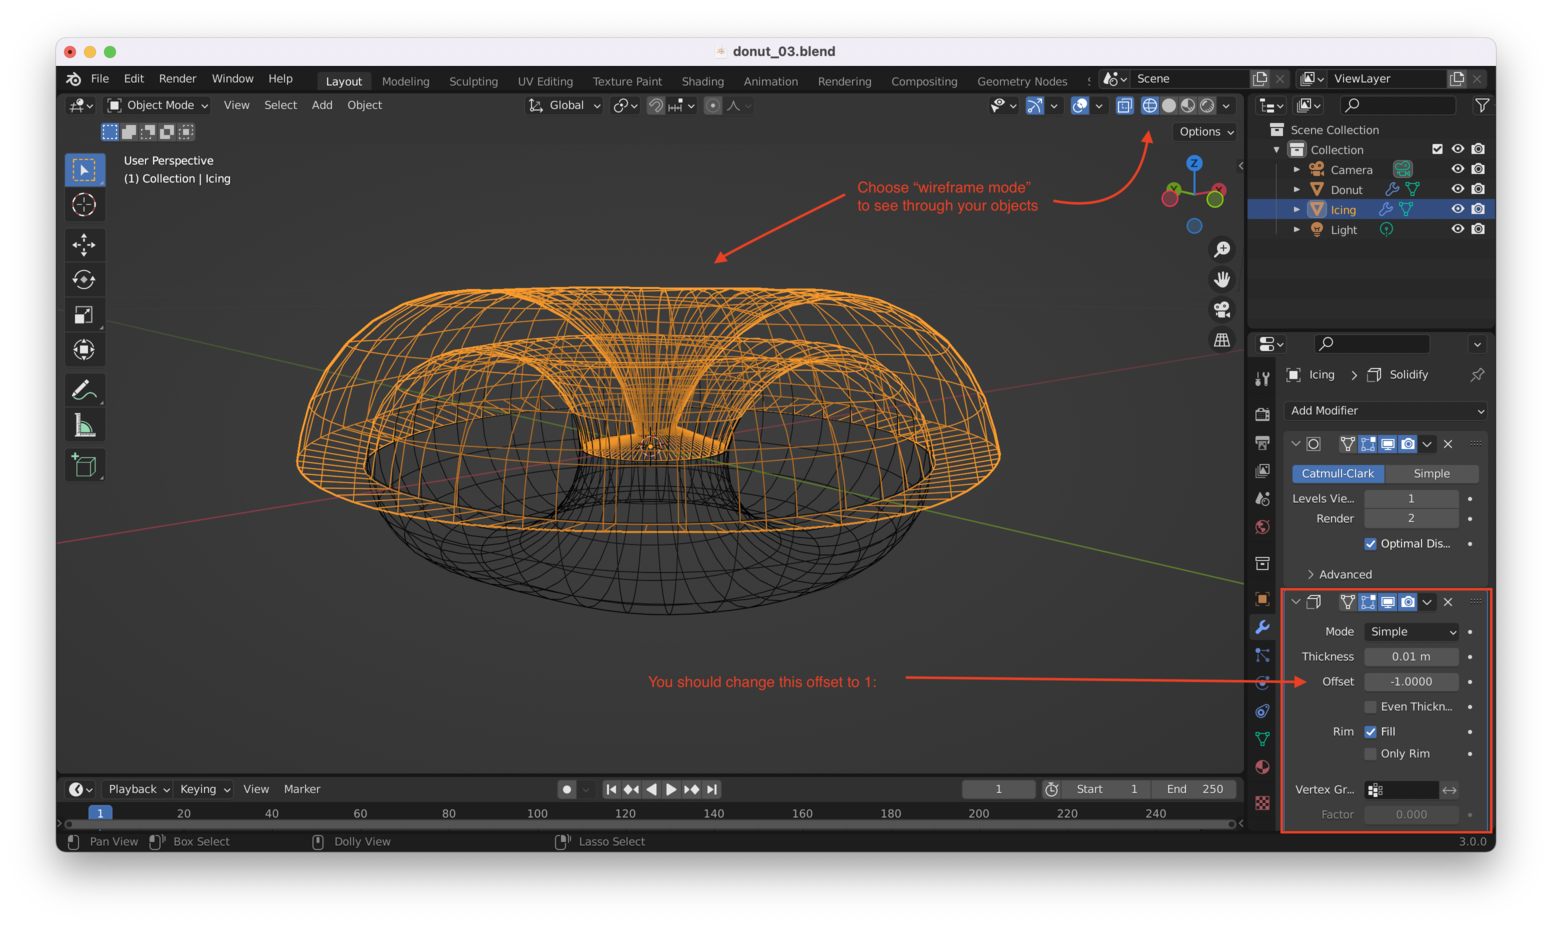
Task: Click the Offset value field
Action: (1411, 682)
